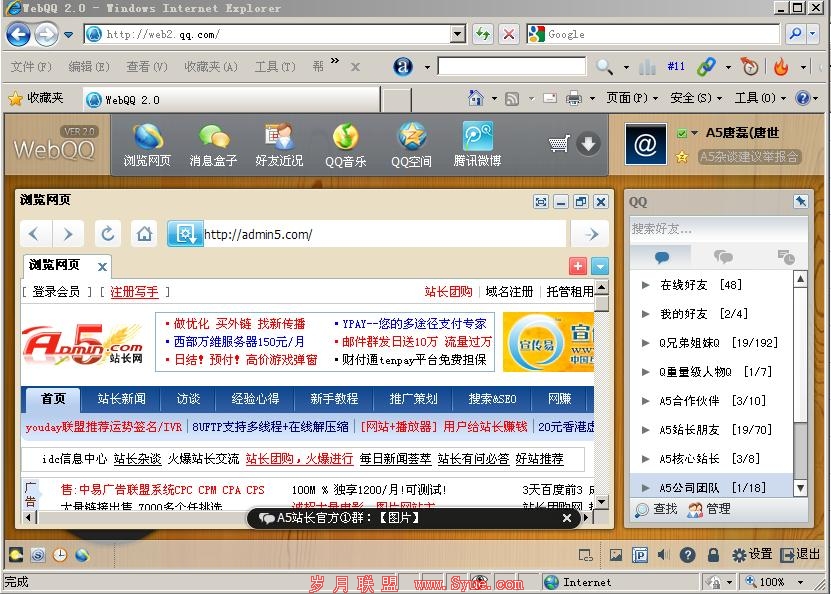
Task: Click 每日新闻荟萃 link
Action: pyautogui.click(x=395, y=459)
